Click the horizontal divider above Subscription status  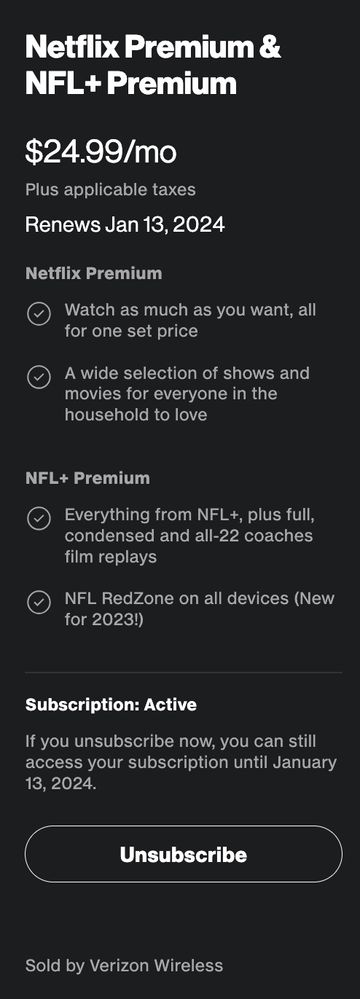[x=184, y=672]
